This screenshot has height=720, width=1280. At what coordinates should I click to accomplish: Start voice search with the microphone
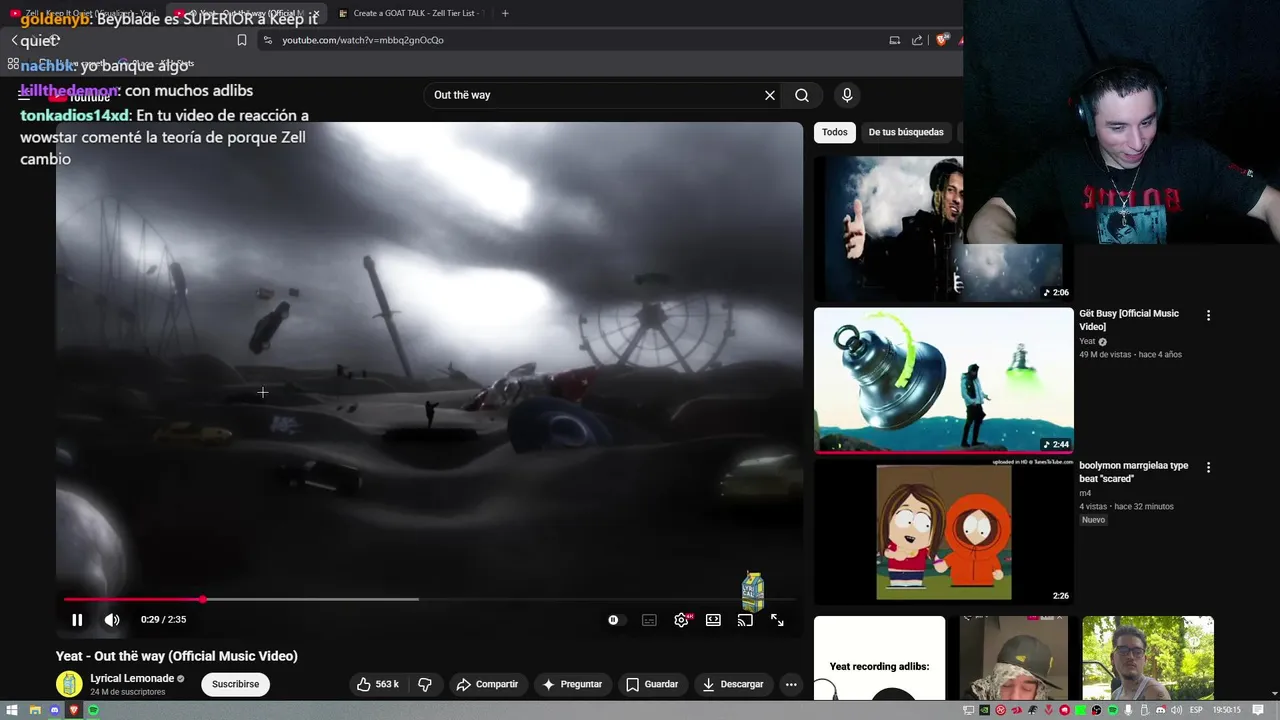[x=847, y=95]
